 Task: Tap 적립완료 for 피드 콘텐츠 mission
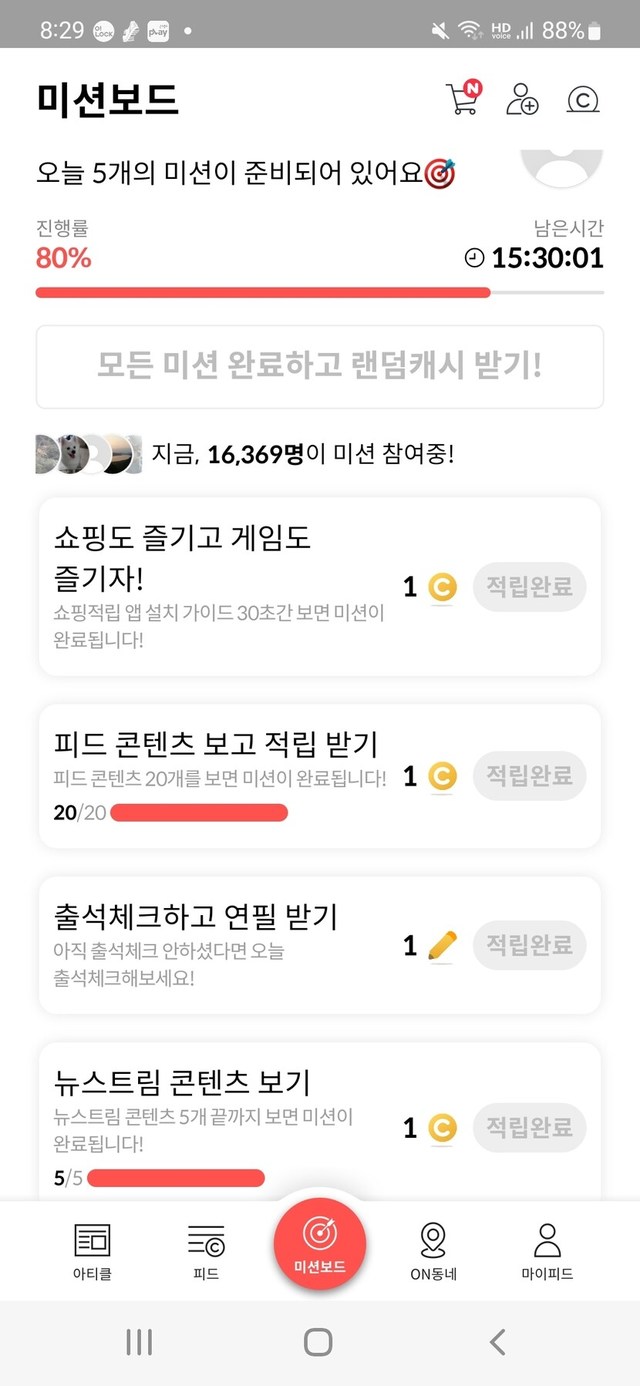[x=529, y=776]
